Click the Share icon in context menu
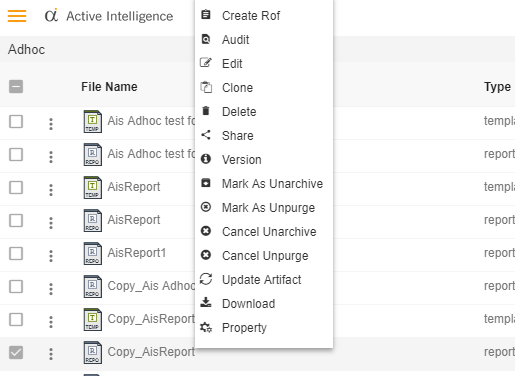Screen dimensions: 515x376 (206, 135)
